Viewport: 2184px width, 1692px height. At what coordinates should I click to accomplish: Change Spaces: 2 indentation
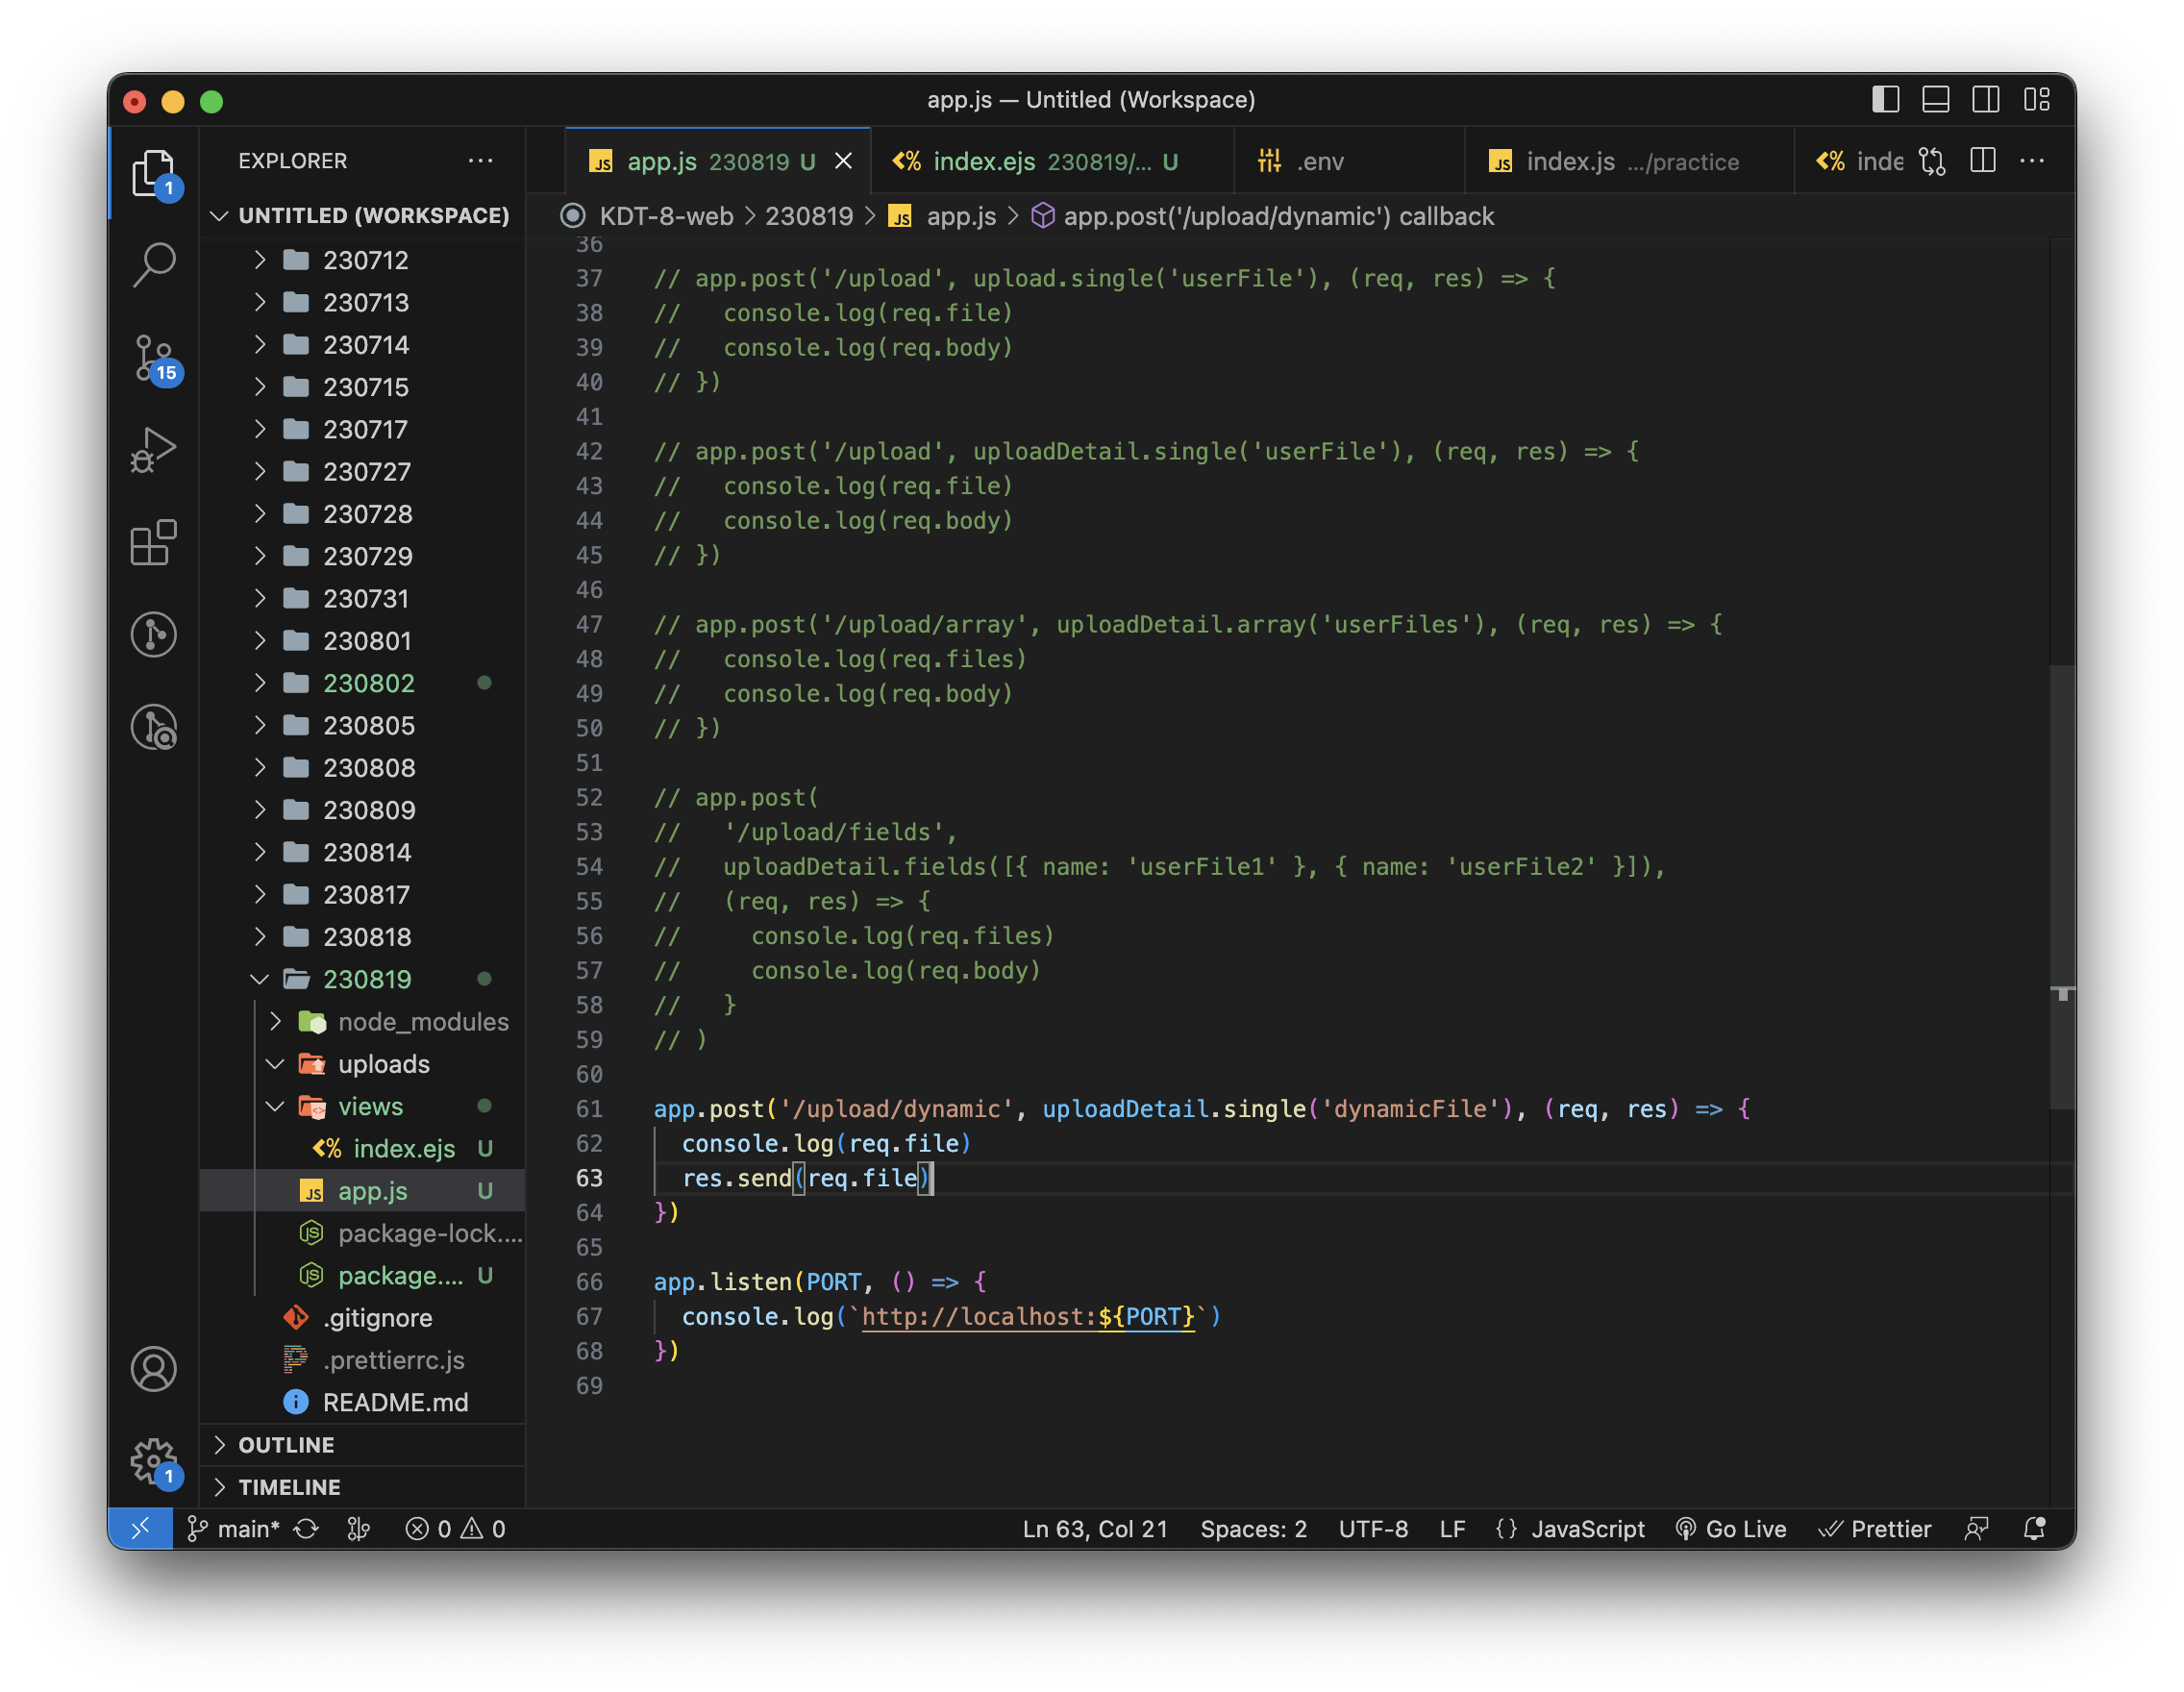[x=1253, y=1529]
